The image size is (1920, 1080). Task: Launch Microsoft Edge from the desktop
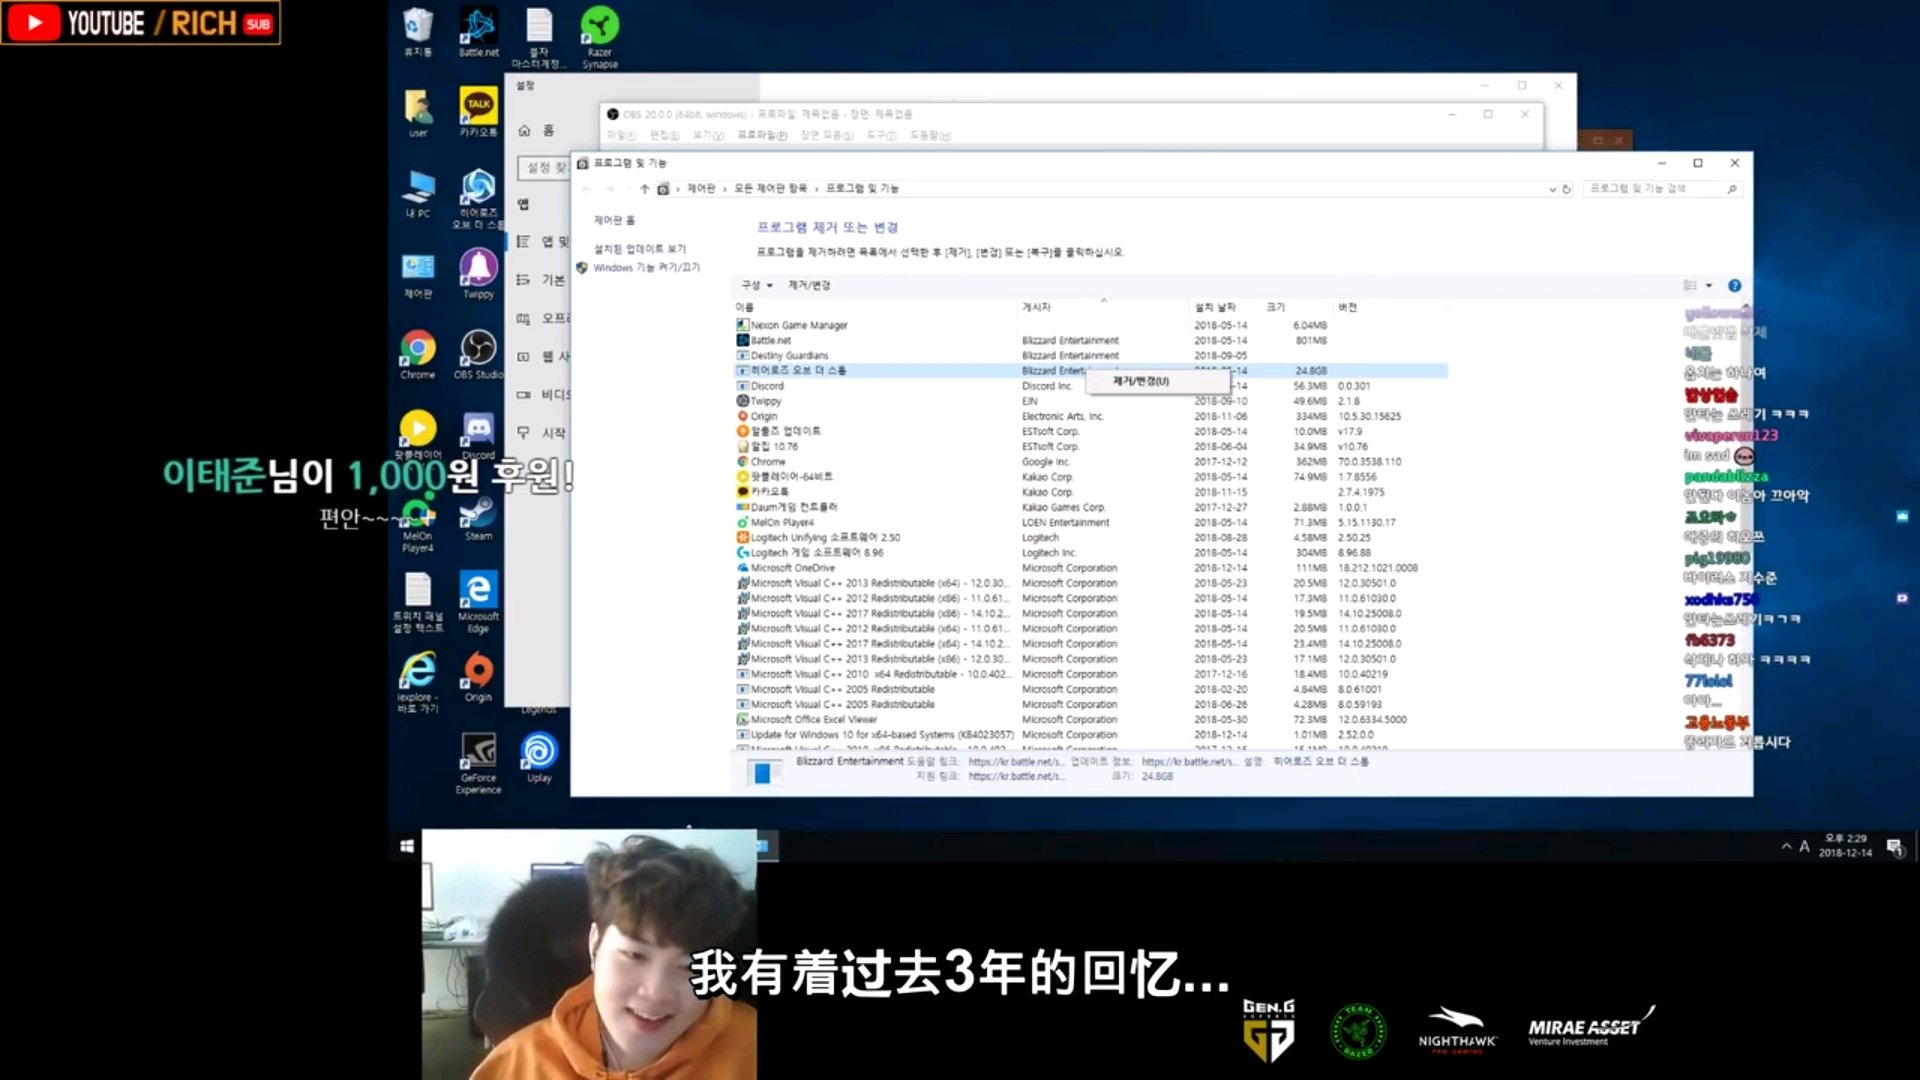point(478,601)
